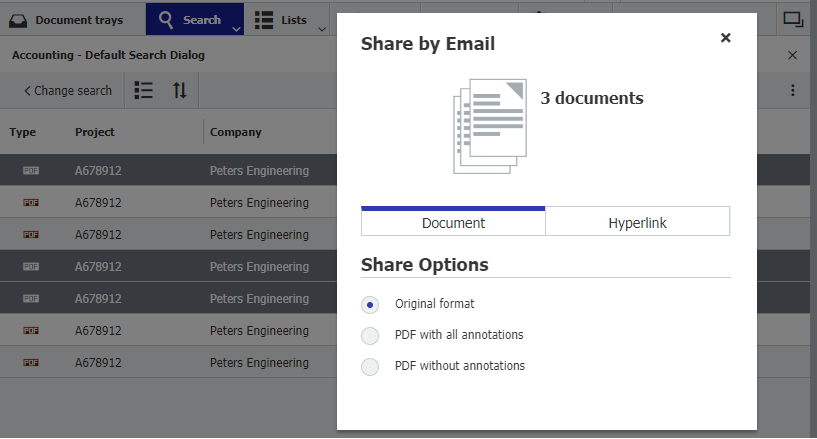Switch to the Hyperlink tab

pyautogui.click(x=637, y=223)
